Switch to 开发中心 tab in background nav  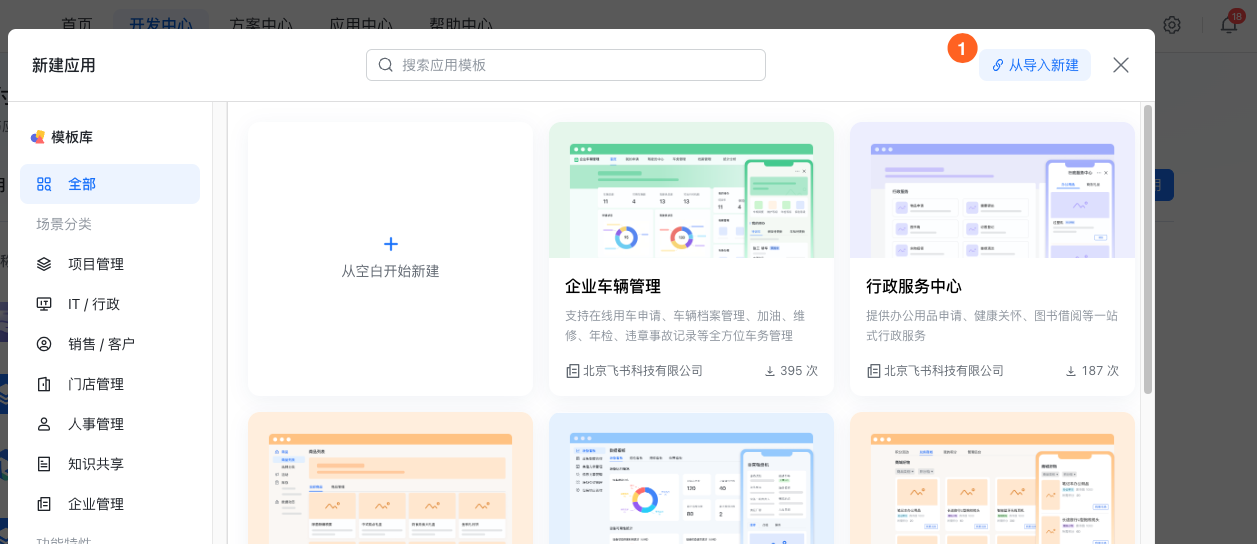point(161,24)
